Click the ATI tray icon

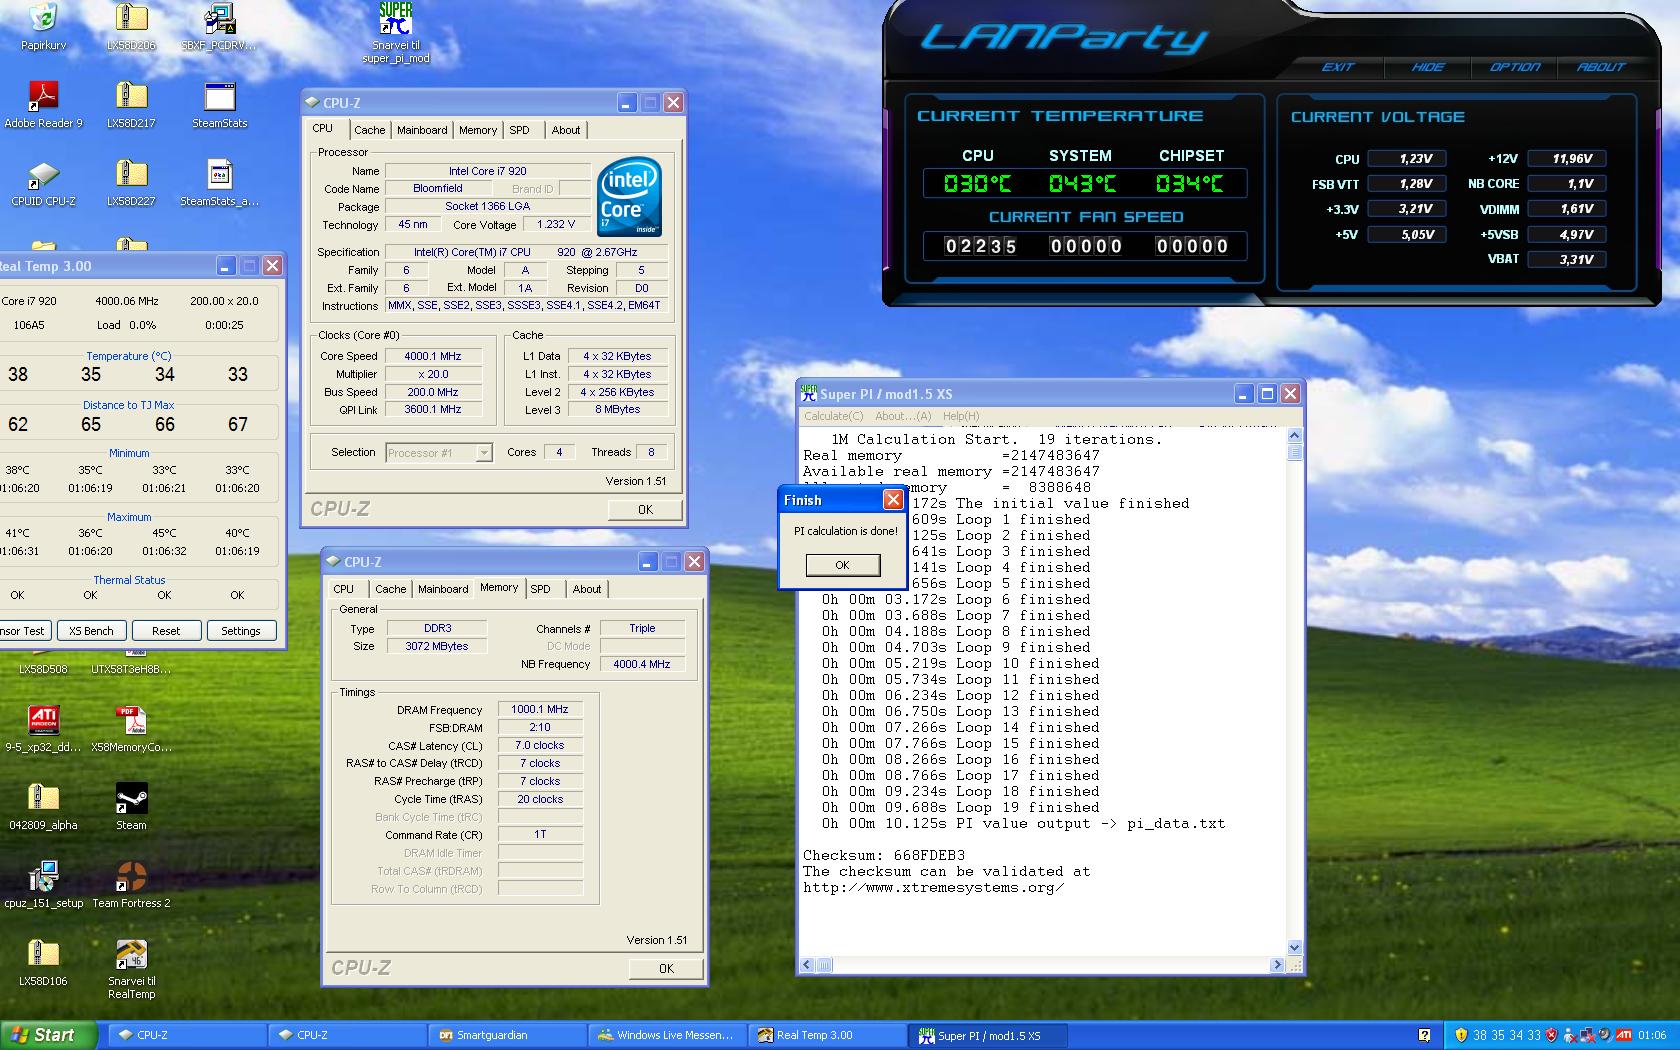click(x=1624, y=1036)
